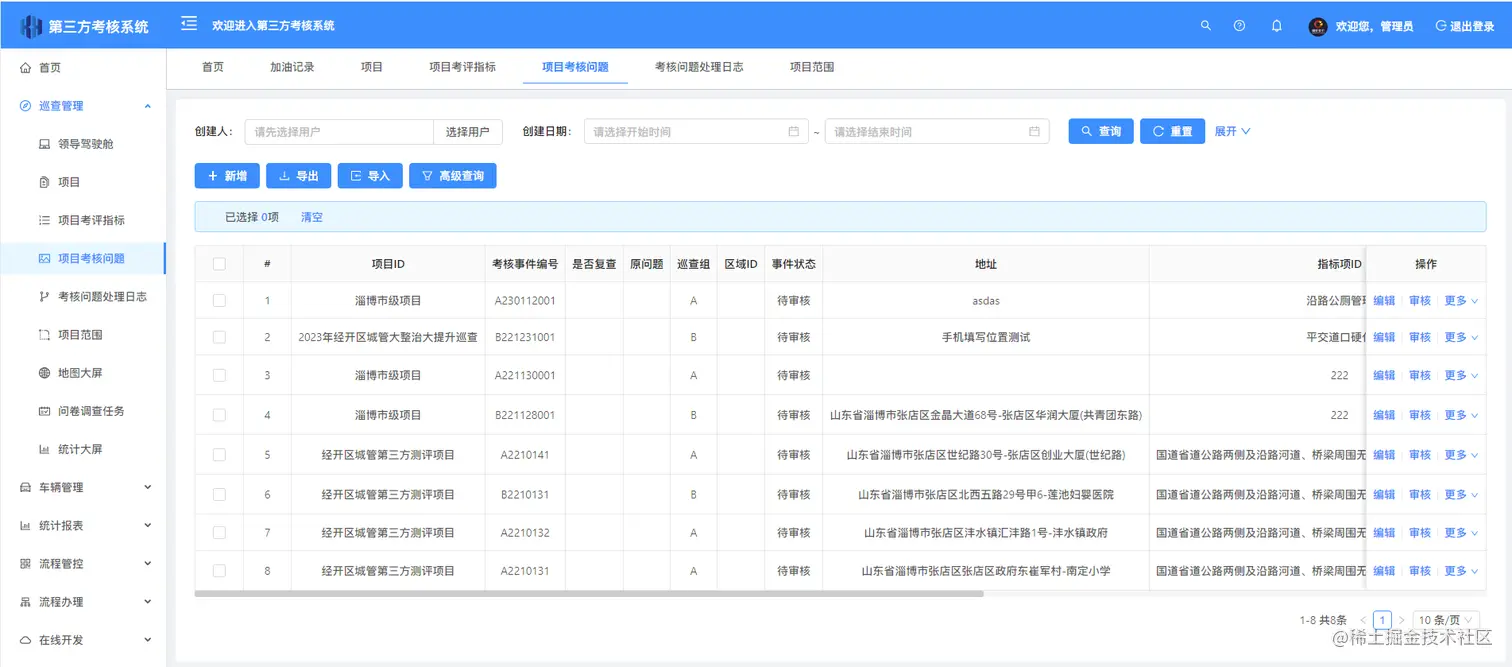The image size is (1512, 667).
Task: Check the box for row 2
Action: (219, 337)
